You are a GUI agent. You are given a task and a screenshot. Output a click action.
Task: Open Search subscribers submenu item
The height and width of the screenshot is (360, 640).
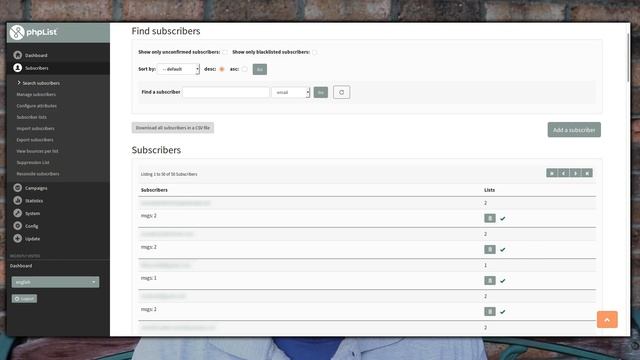(x=41, y=83)
